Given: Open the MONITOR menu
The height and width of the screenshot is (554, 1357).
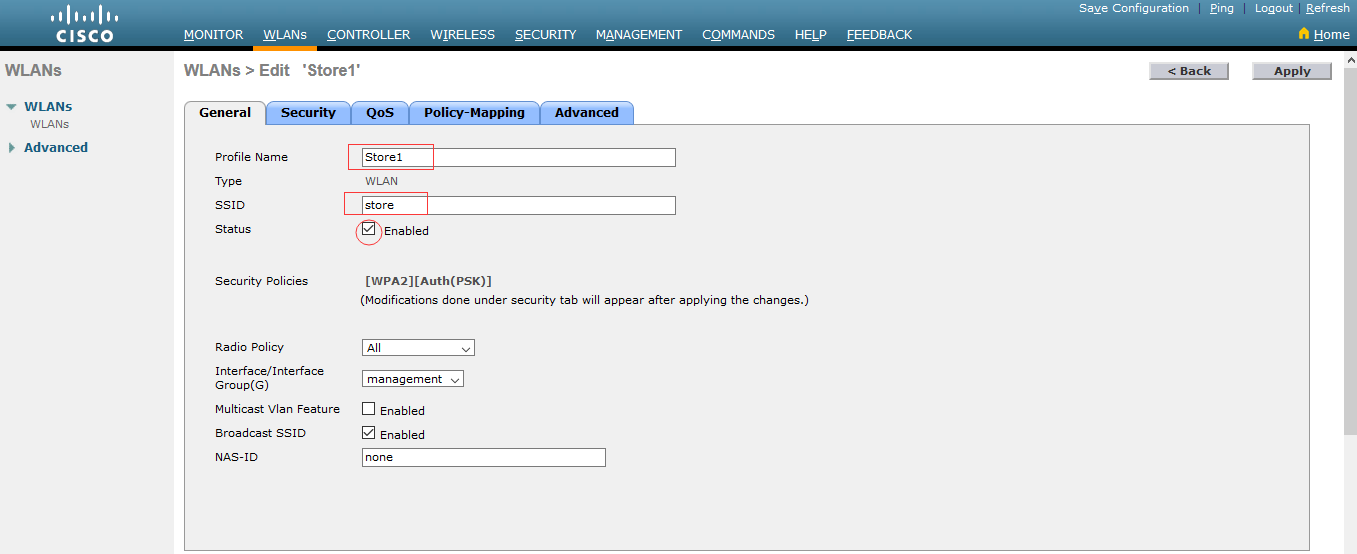Looking at the screenshot, I should pyautogui.click(x=213, y=34).
